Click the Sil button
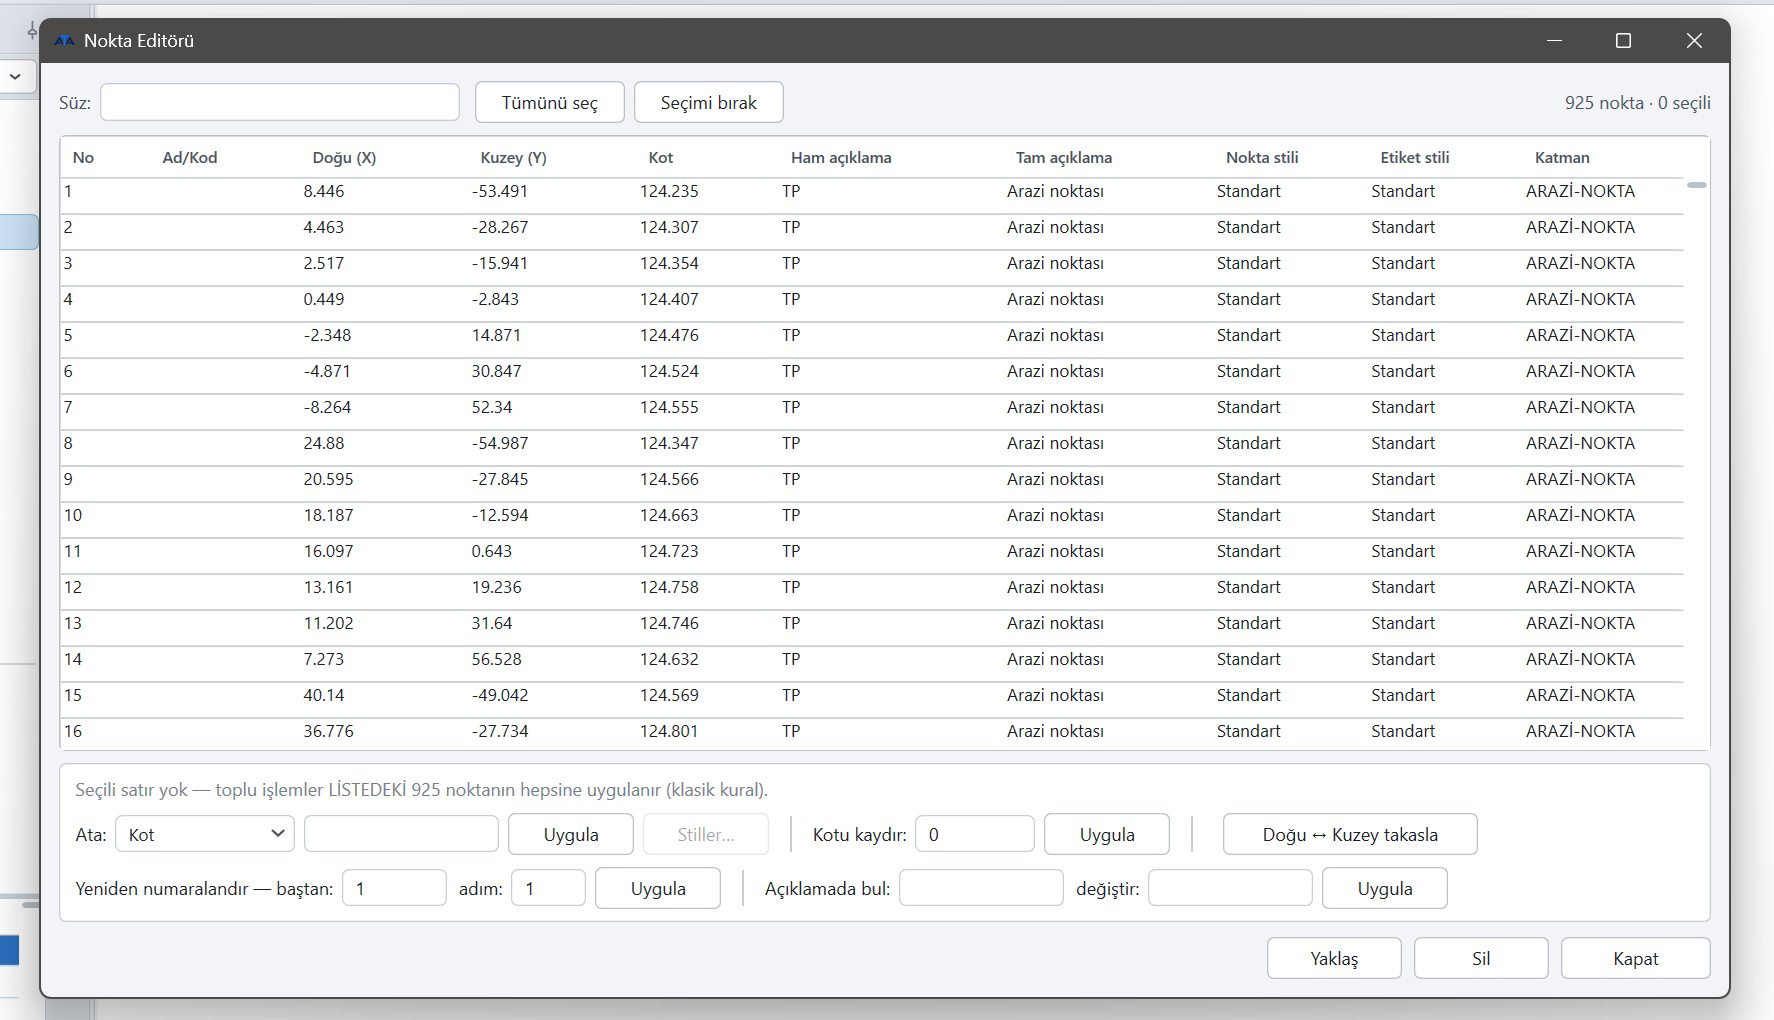Image resolution: width=1774 pixels, height=1020 pixels. [x=1481, y=958]
